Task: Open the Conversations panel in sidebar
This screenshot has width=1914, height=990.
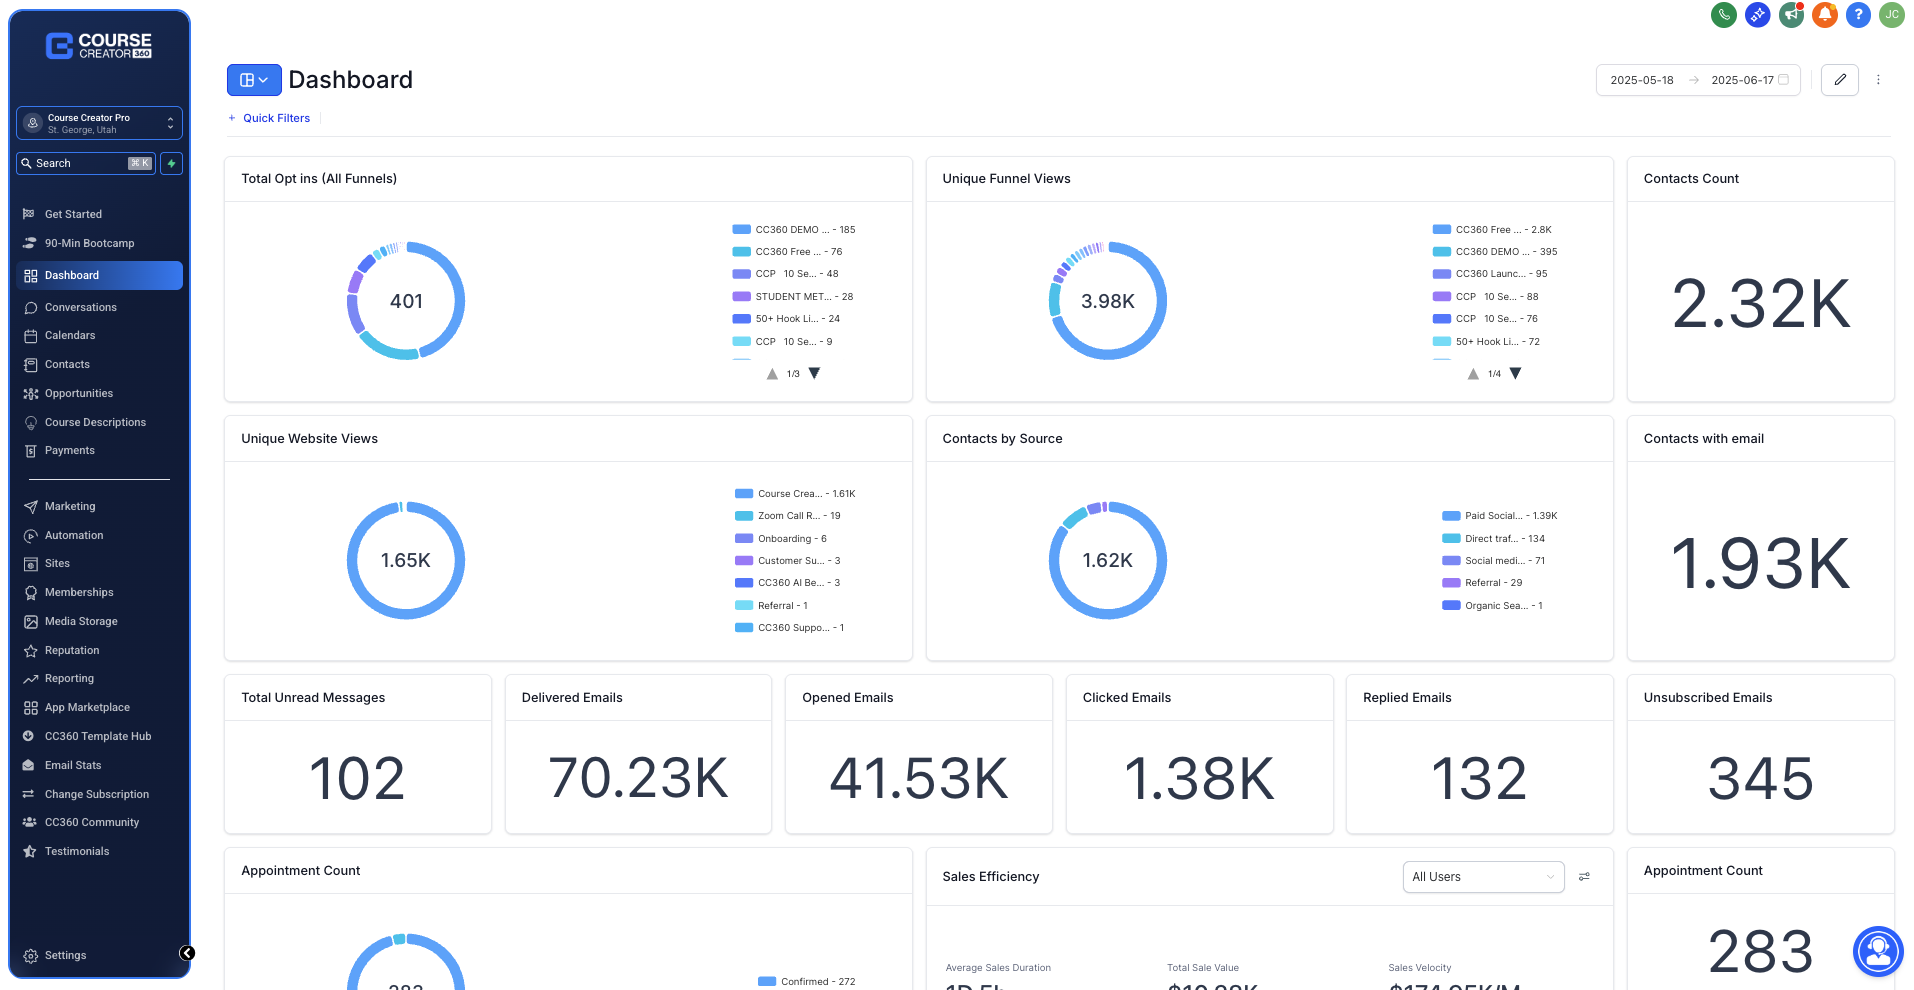Action: coord(80,307)
